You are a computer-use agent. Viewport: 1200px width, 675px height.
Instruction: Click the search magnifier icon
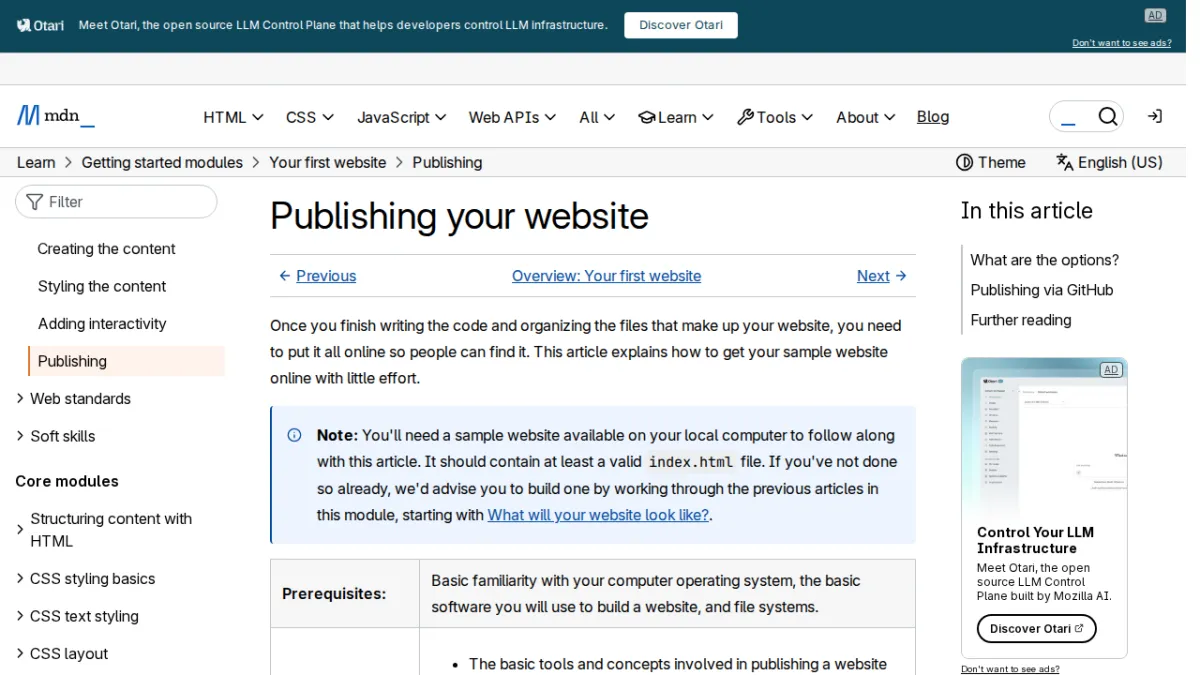click(1108, 117)
